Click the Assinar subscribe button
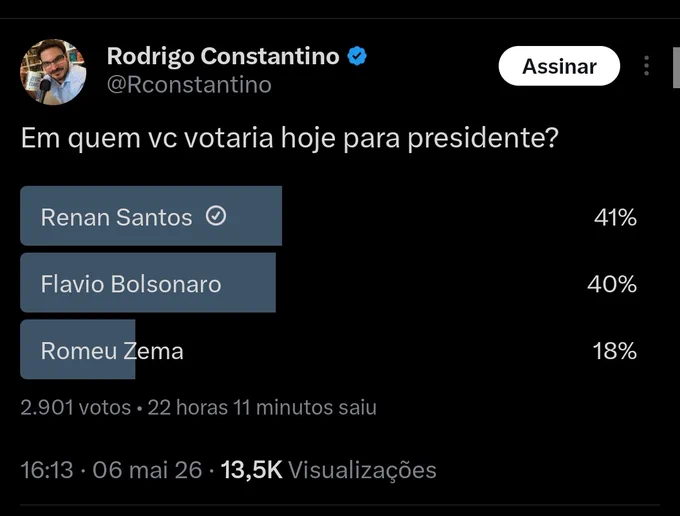The width and height of the screenshot is (680, 516). pos(559,66)
